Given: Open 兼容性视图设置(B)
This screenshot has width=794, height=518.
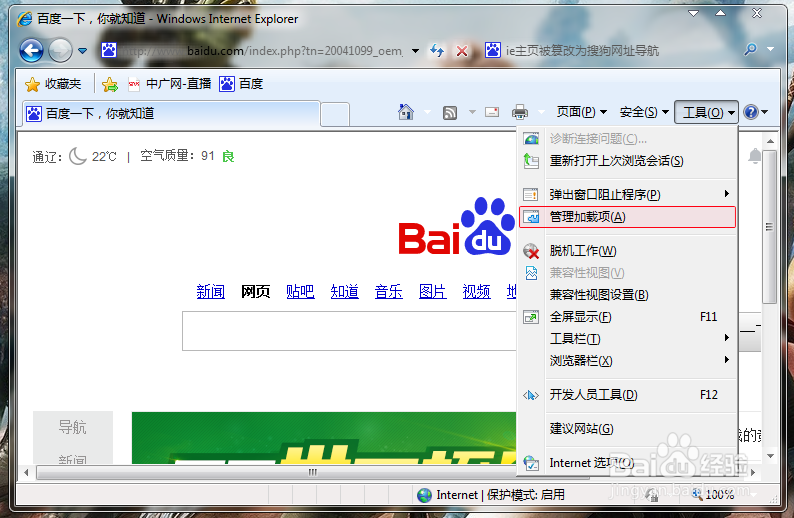Looking at the screenshot, I should click(627, 295).
